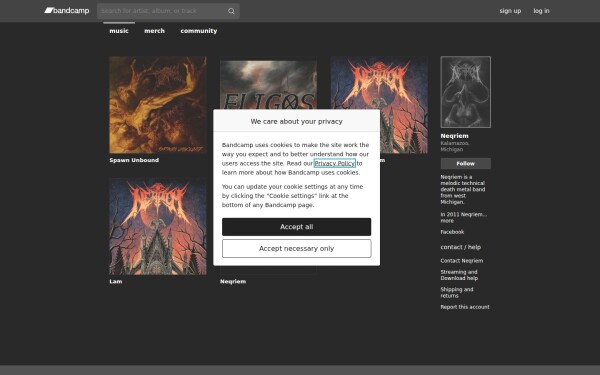Open the Privacy Policy link
Image resolution: width=600 pixels, height=375 pixels.
click(334, 163)
